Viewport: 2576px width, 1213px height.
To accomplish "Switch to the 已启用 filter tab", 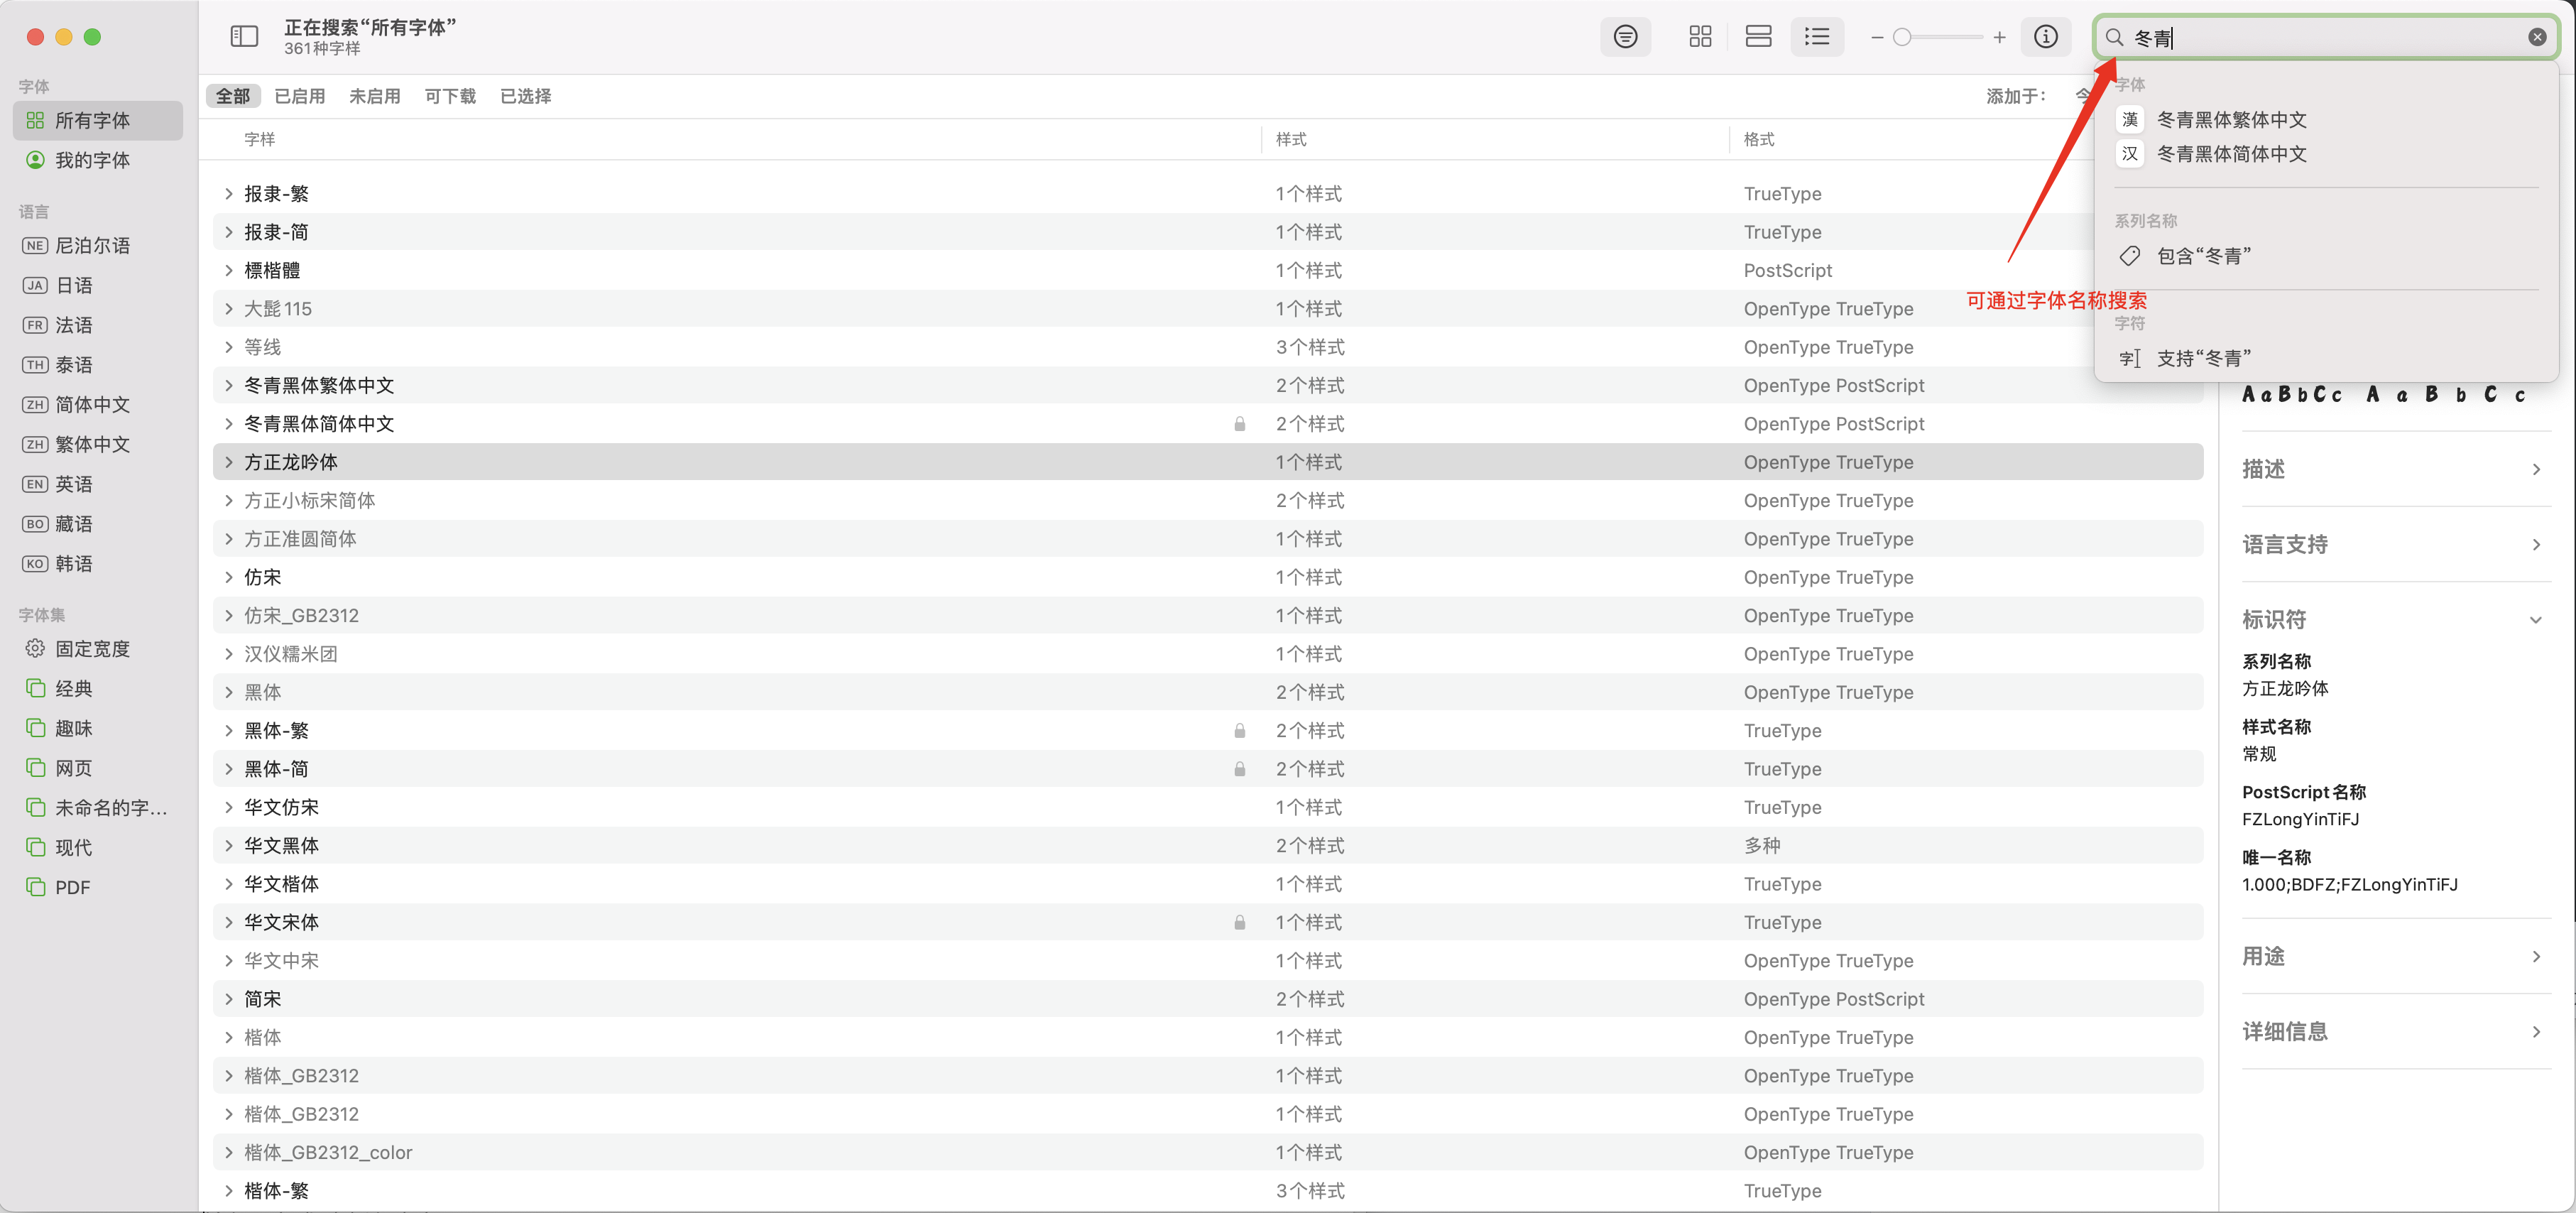I will tap(299, 96).
